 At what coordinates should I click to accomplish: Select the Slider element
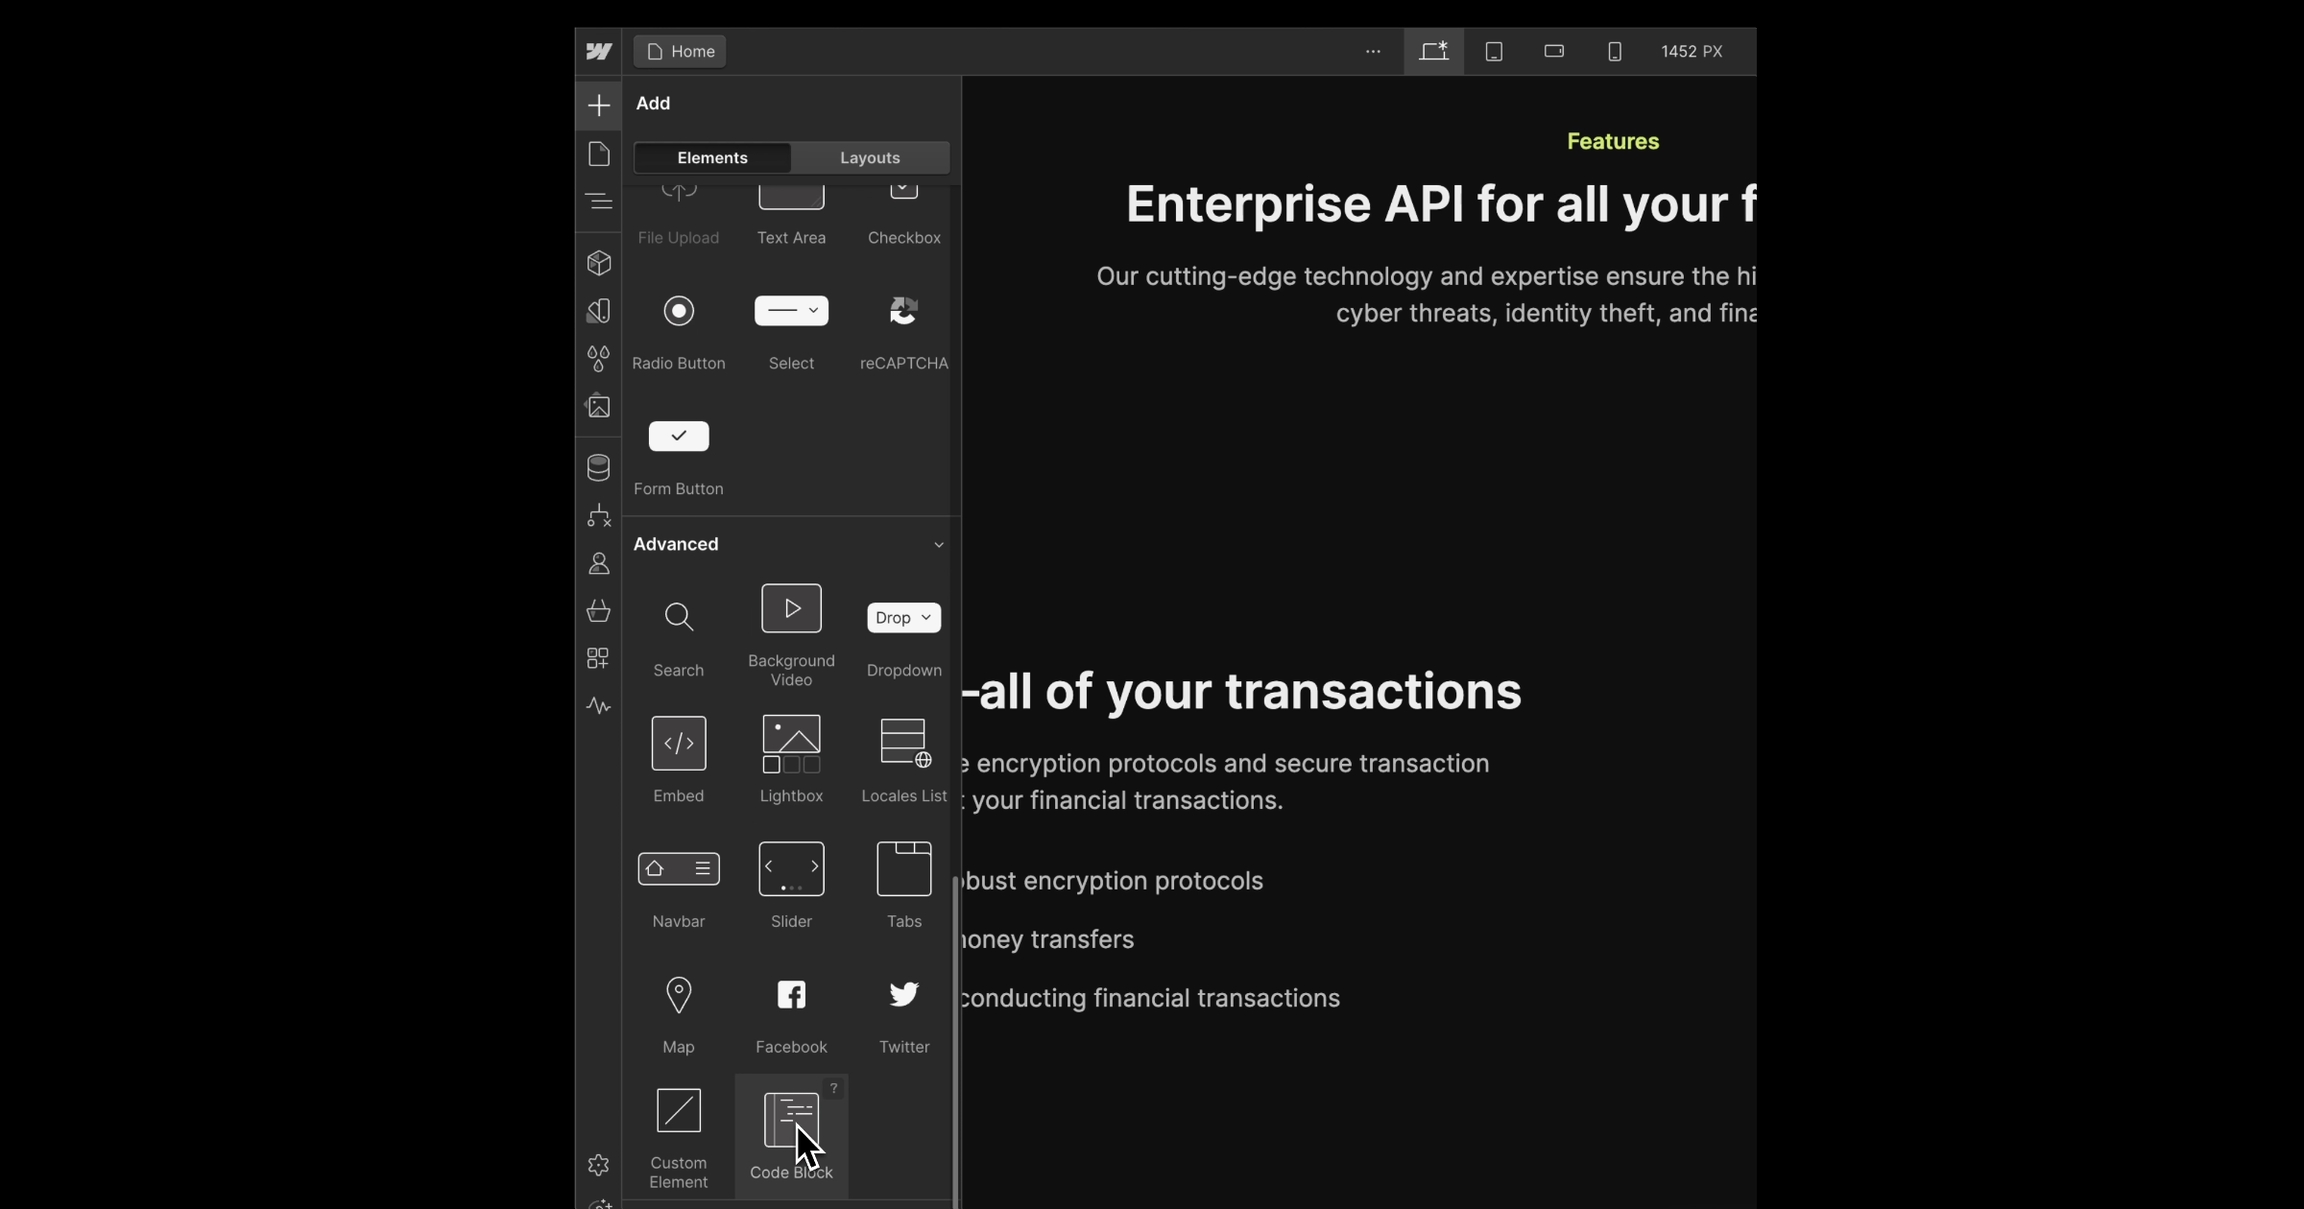tap(791, 868)
